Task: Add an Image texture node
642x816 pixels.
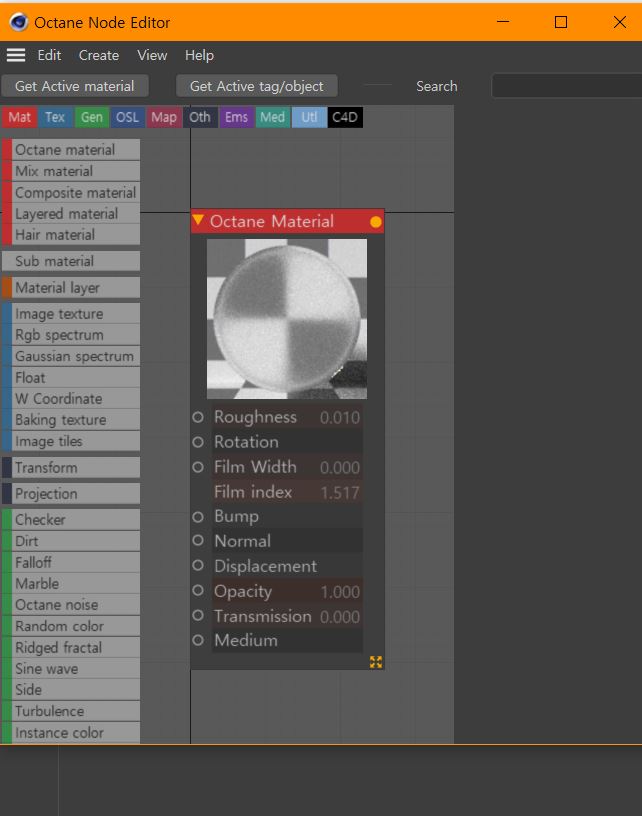Action: point(71,314)
